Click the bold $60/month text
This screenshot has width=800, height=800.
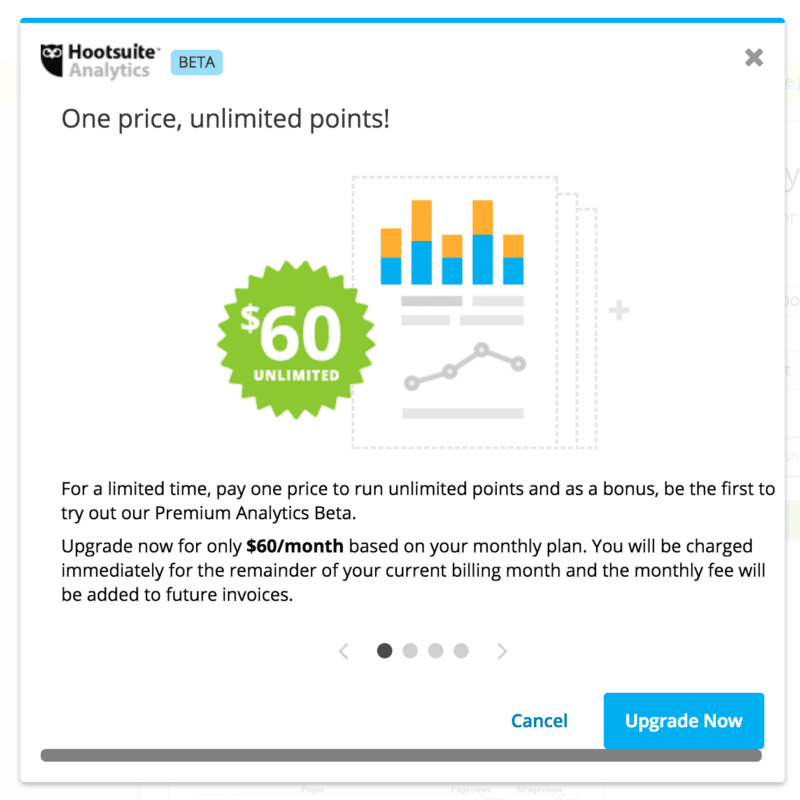295,547
